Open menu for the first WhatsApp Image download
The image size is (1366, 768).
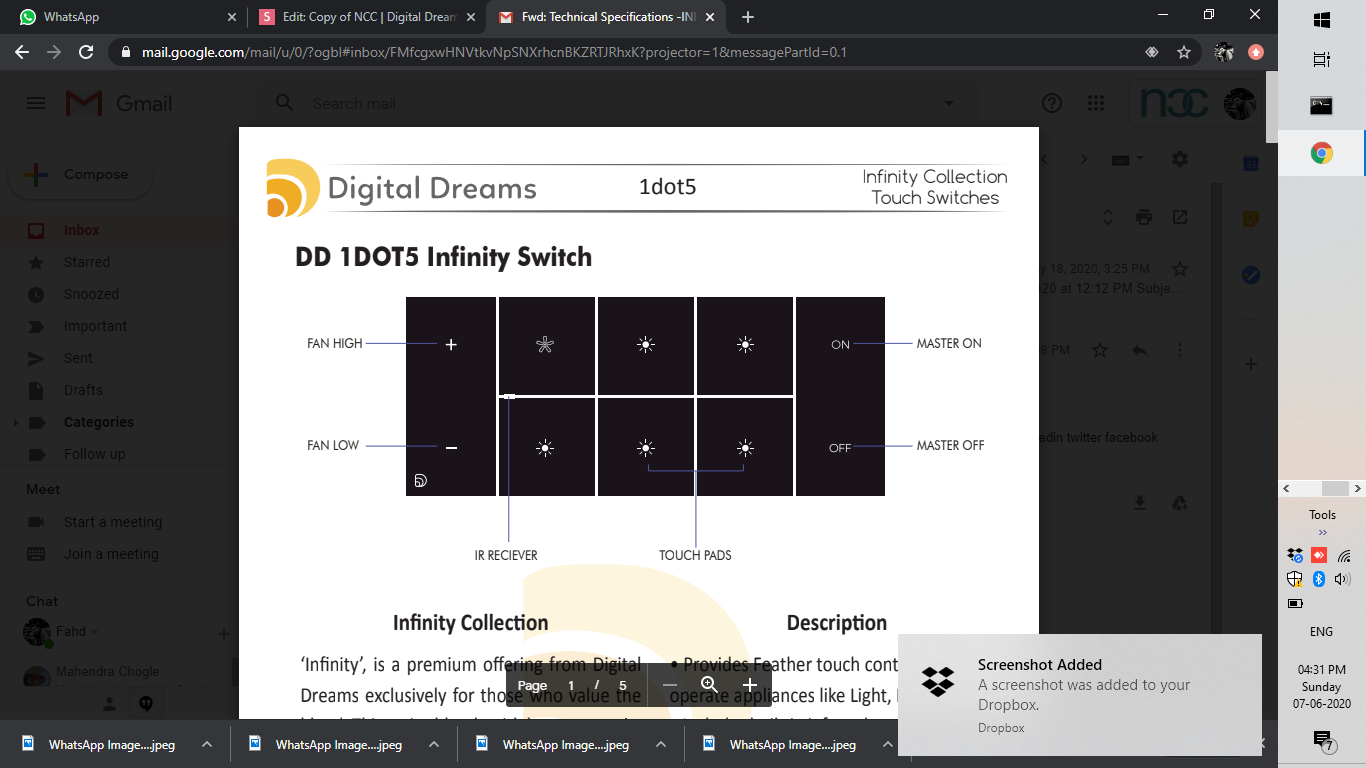(207, 745)
